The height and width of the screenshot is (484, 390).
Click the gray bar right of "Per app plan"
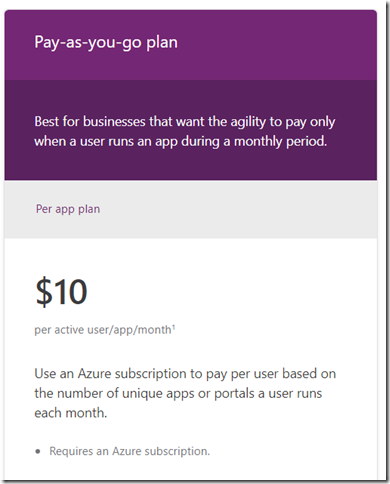[x=238, y=209]
